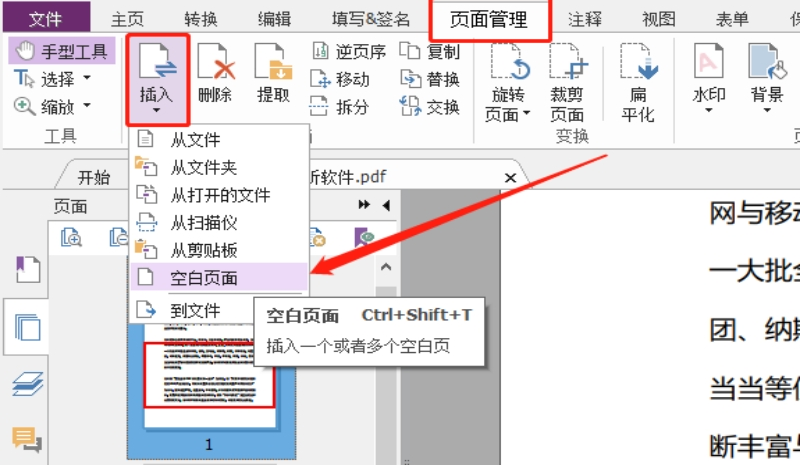
Task: Switch to the 编辑 ribbon tab
Action: pyautogui.click(x=274, y=19)
